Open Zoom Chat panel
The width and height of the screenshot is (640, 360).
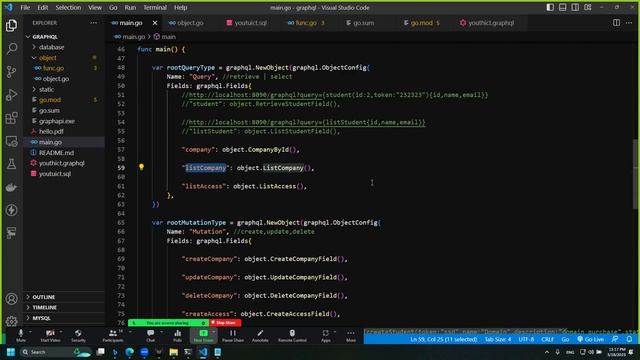151,336
